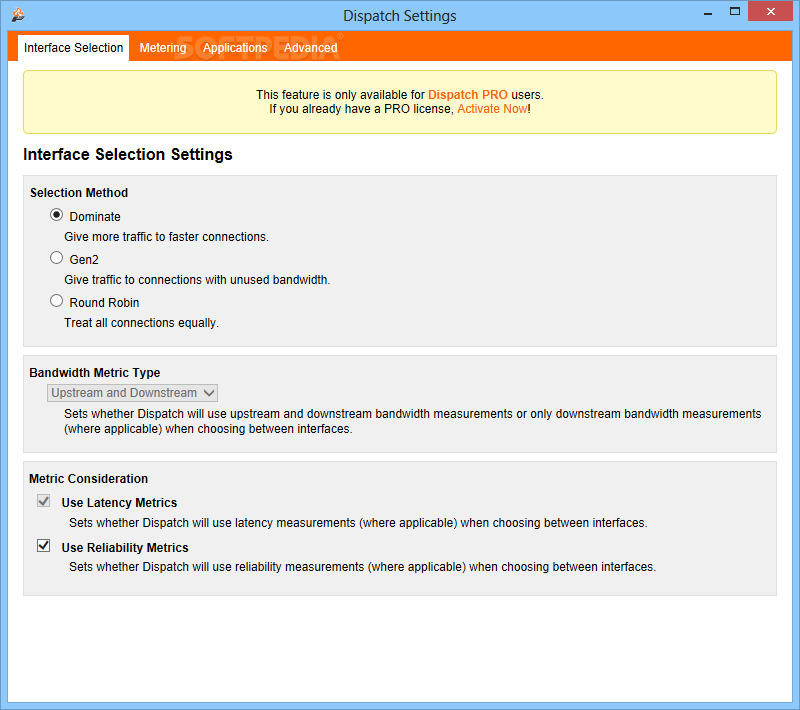The image size is (800, 710).
Task: Open the Upstream and Downstream dropdown
Action: 132,393
